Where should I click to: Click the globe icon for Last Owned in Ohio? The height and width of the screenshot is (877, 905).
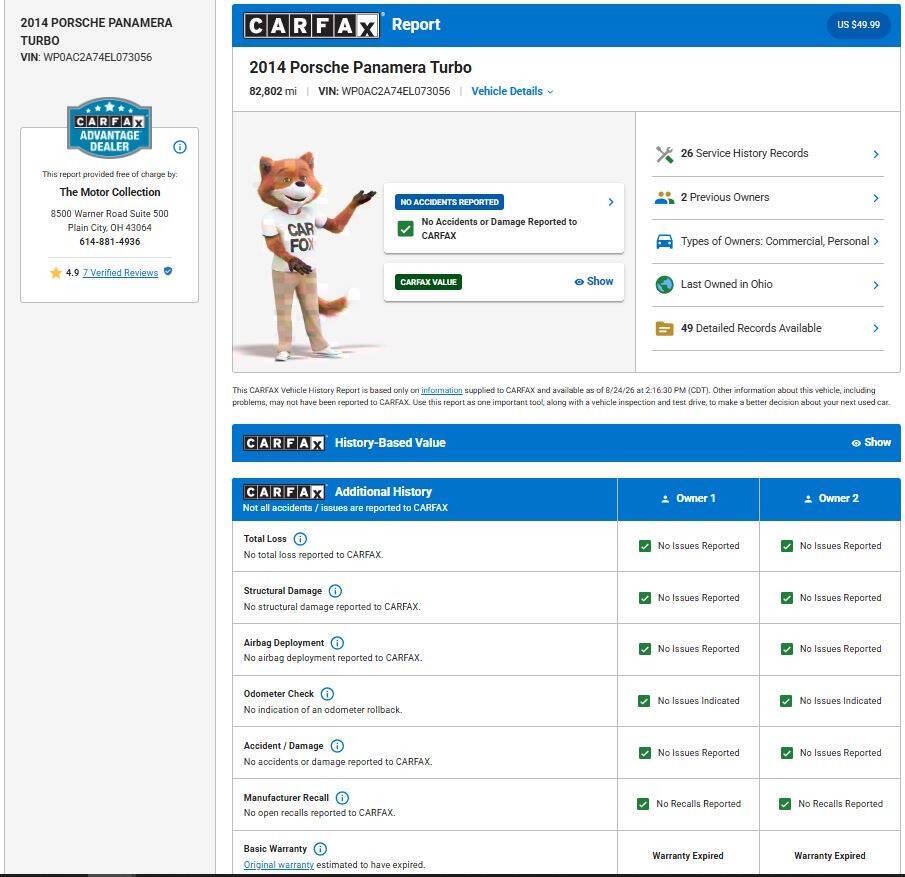pyautogui.click(x=664, y=285)
